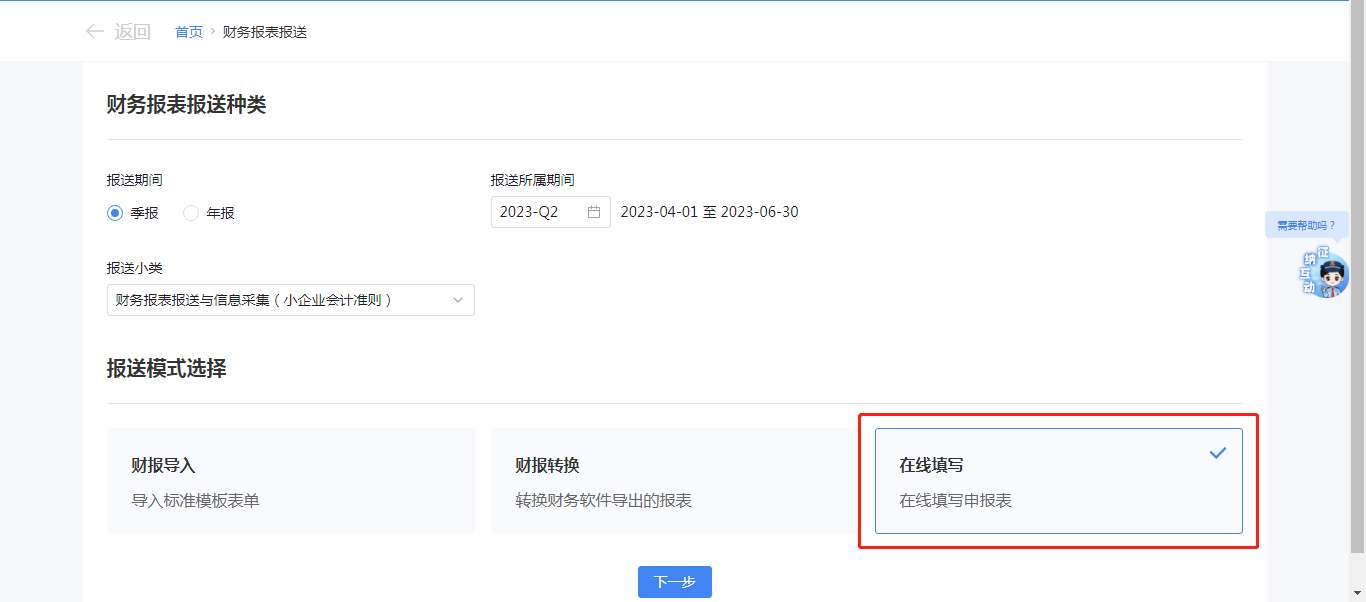Click the blue checkmark on 在线填写
1366x602 pixels.
[1217, 453]
